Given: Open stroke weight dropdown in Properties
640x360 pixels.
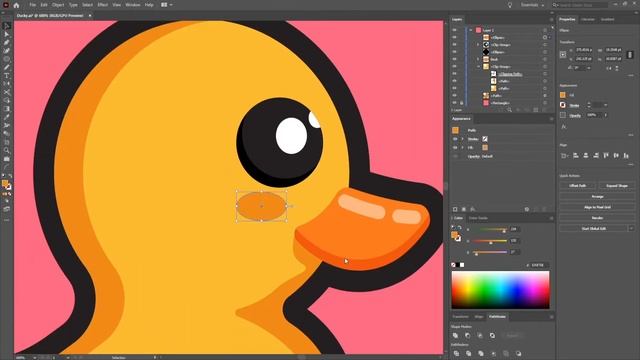Looking at the screenshot, I should tap(605, 105).
